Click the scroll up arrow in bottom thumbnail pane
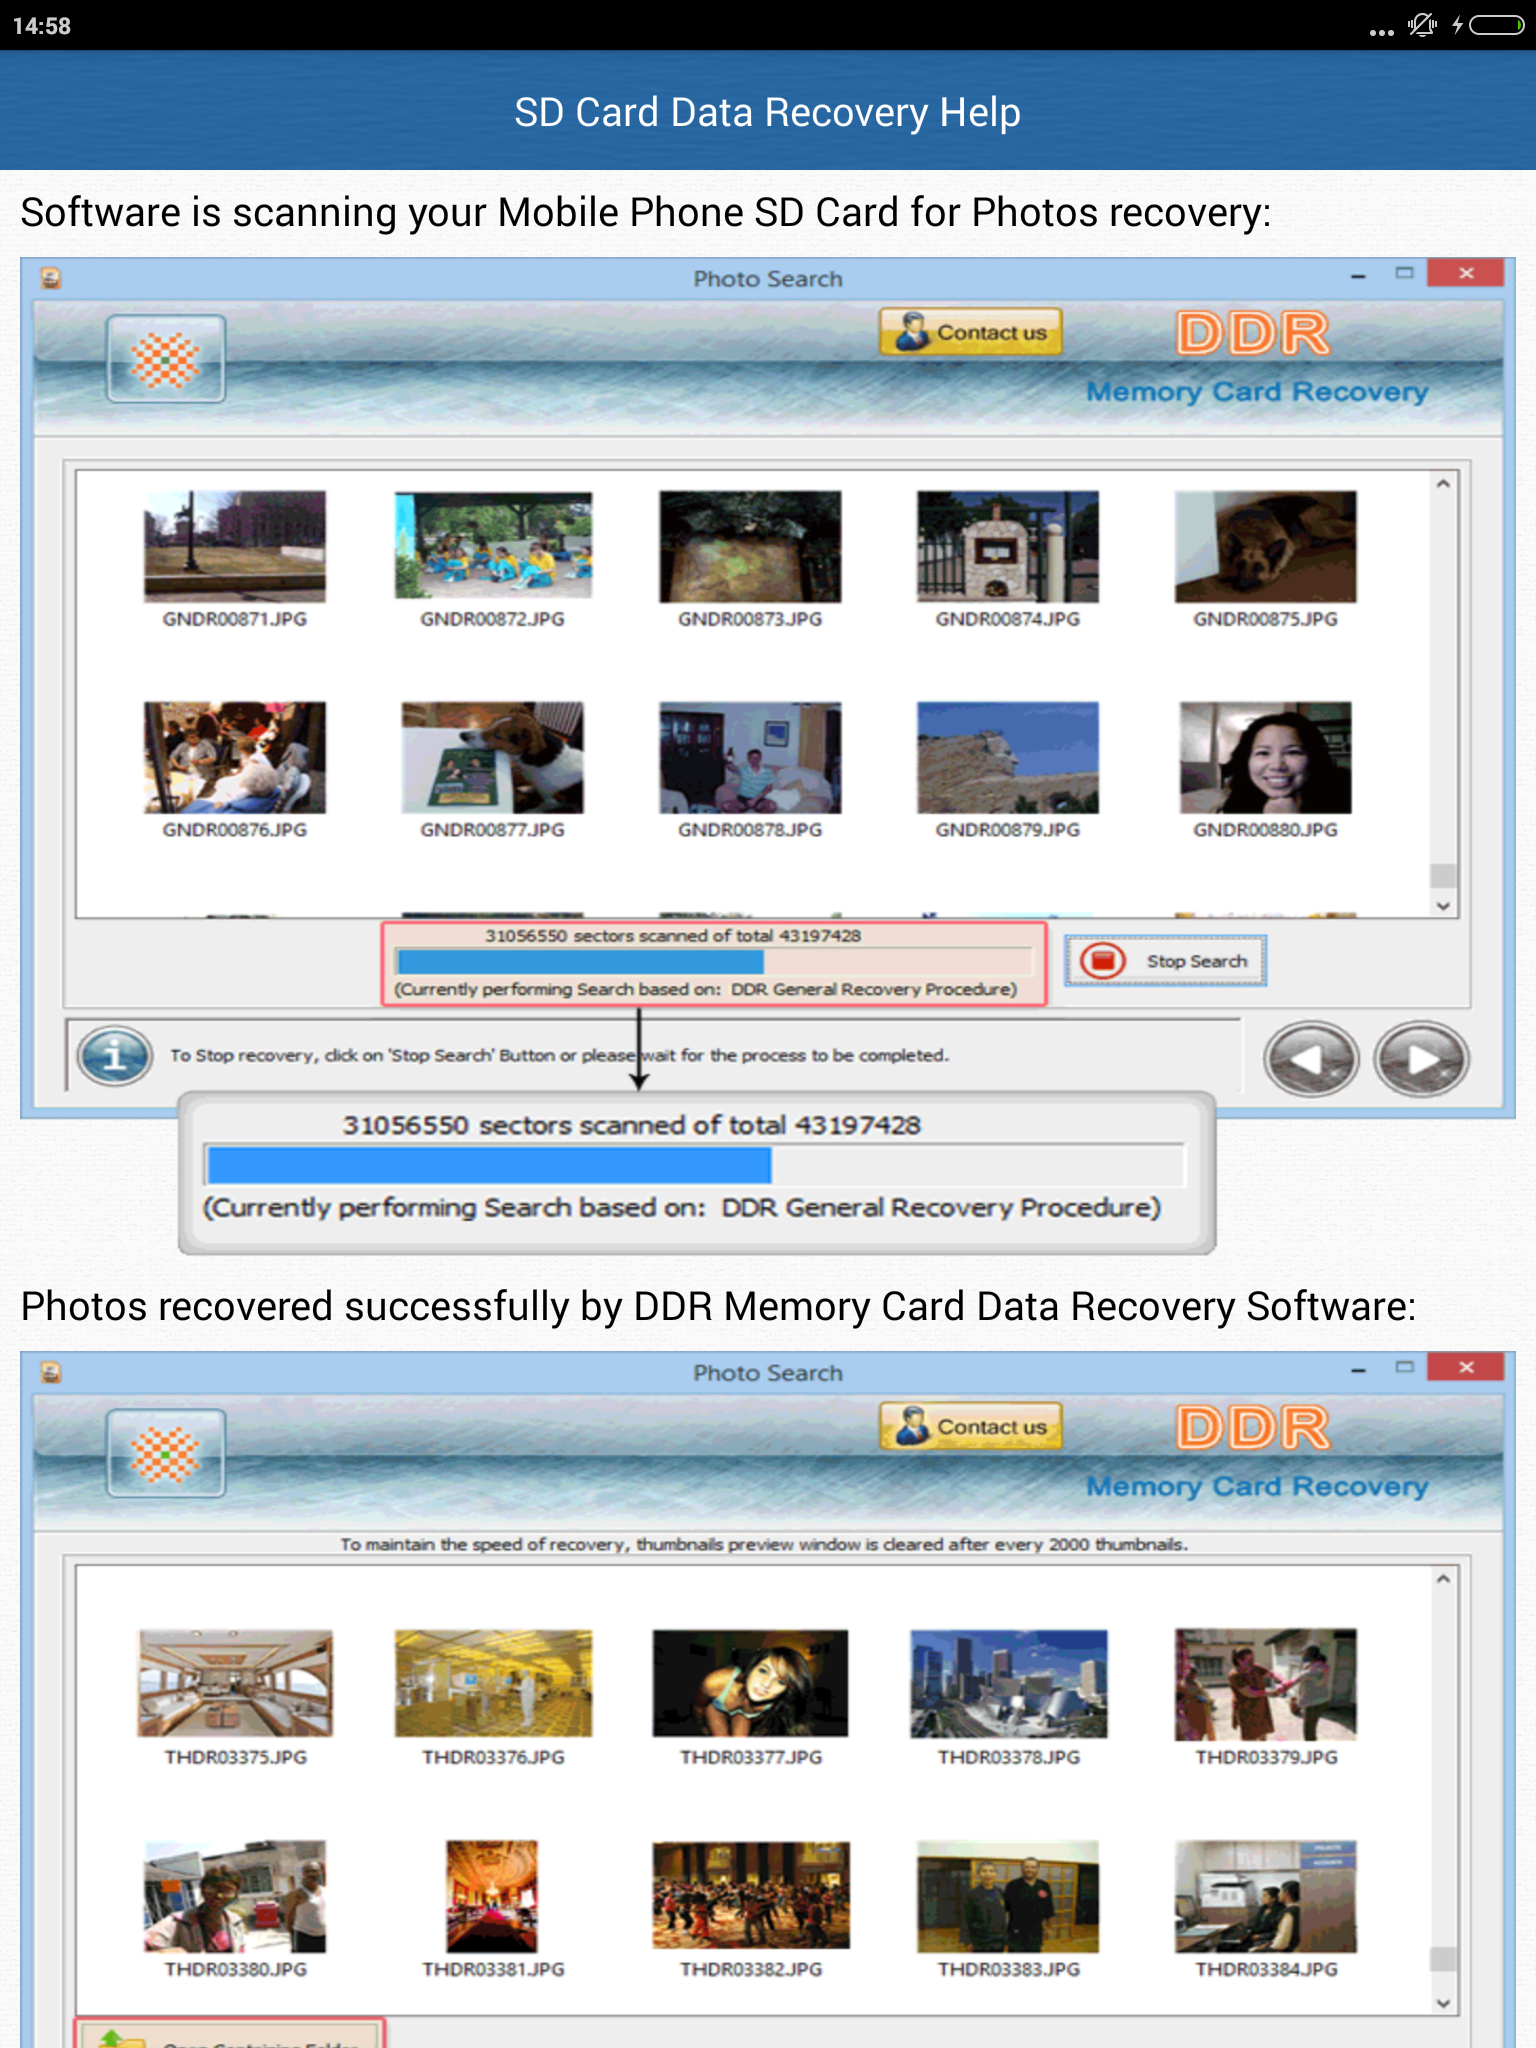This screenshot has height=2048, width=1536. coord(1443,1579)
